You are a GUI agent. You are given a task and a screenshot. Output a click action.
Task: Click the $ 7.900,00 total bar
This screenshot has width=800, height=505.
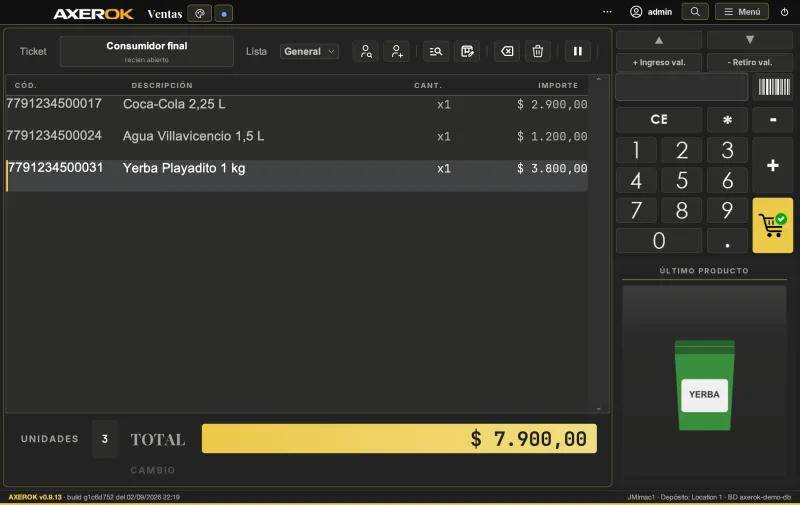399,439
